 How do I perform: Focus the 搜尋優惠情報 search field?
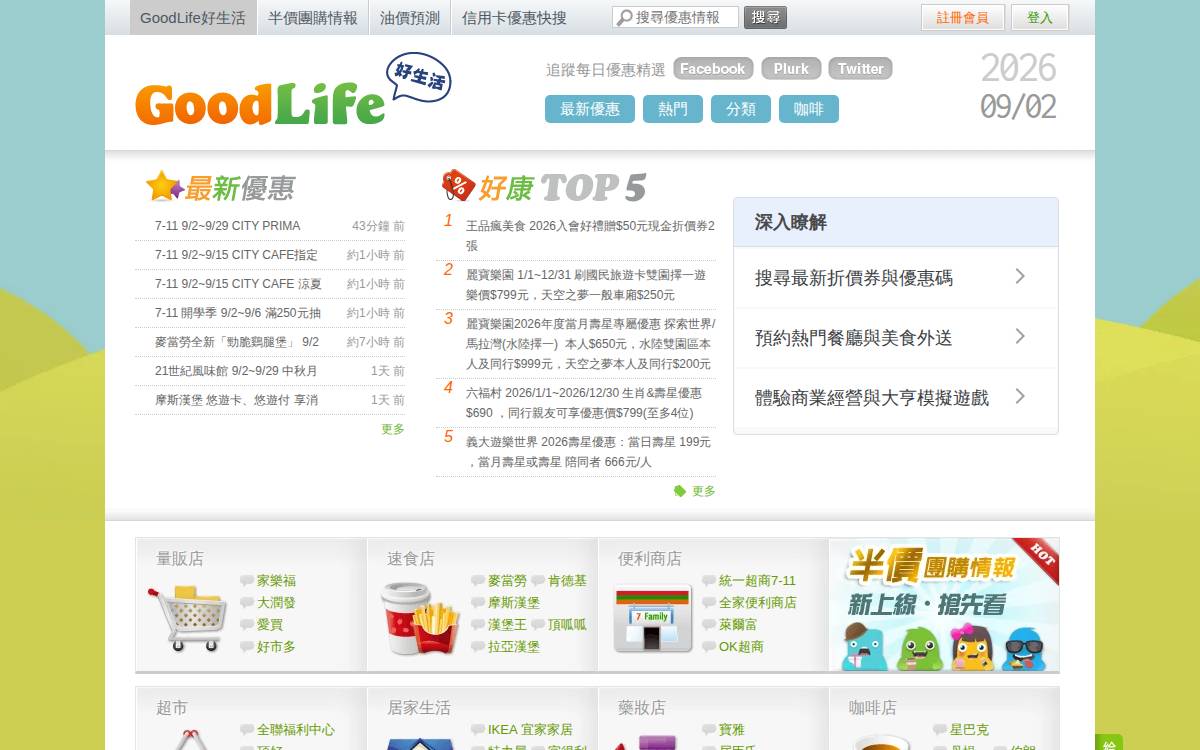point(675,17)
